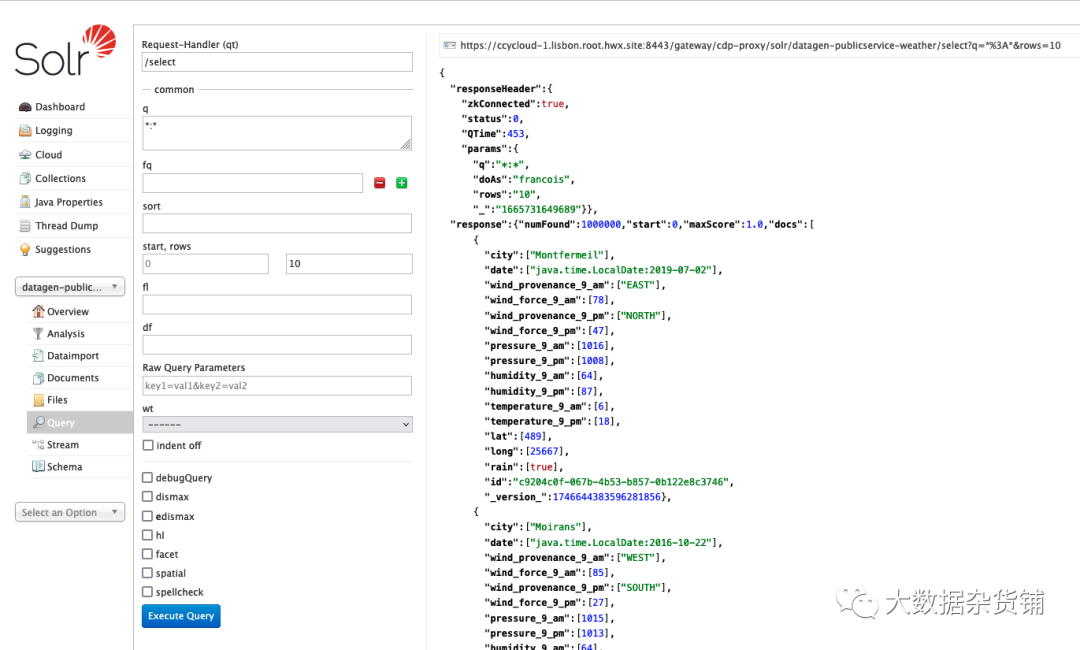Click the Cloud icon
Viewport: 1080px width, 650px height.
pos(25,155)
